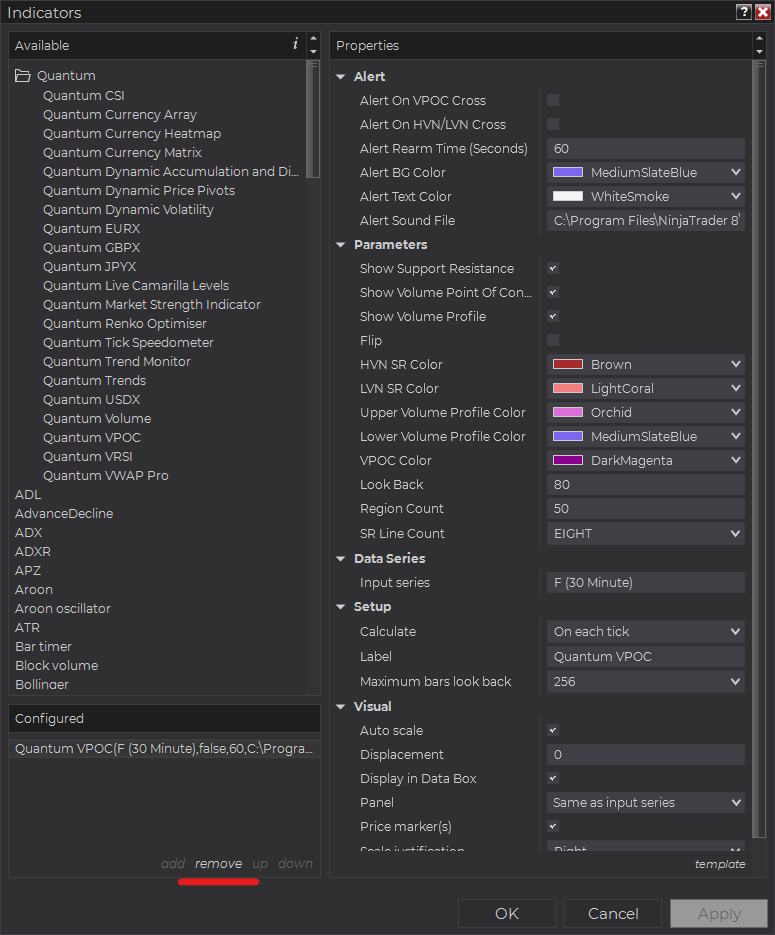Open HVN SR Color dropdown
Viewport: 775px width, 935px height.
[x=646, y=364]
